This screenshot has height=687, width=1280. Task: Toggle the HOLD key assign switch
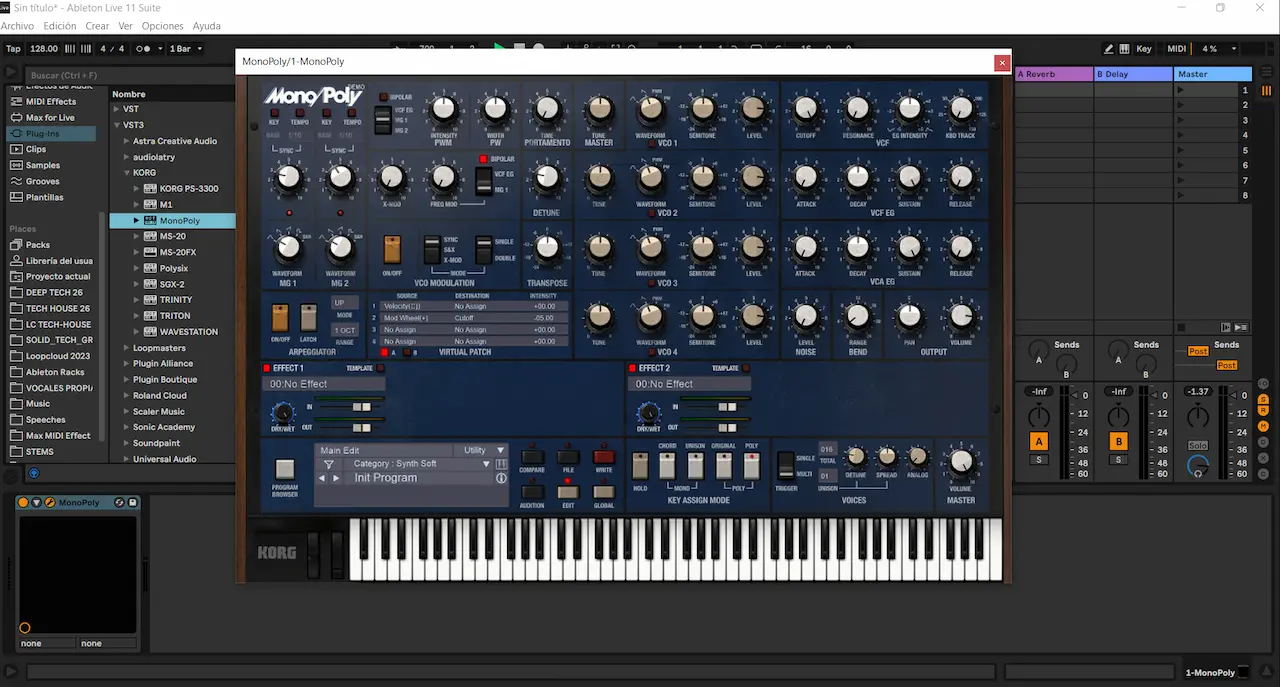[640, 465]
